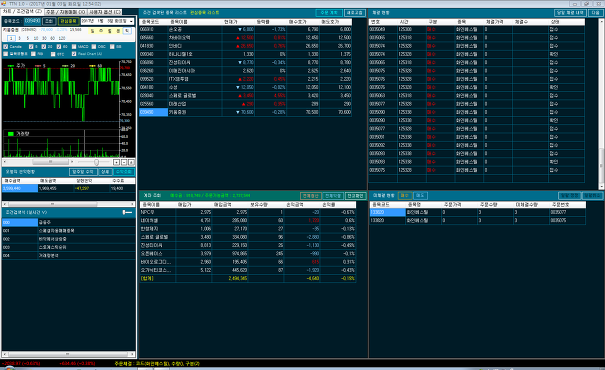
Task: Click the 다음 button in 체결 현황
Action: 595,13
